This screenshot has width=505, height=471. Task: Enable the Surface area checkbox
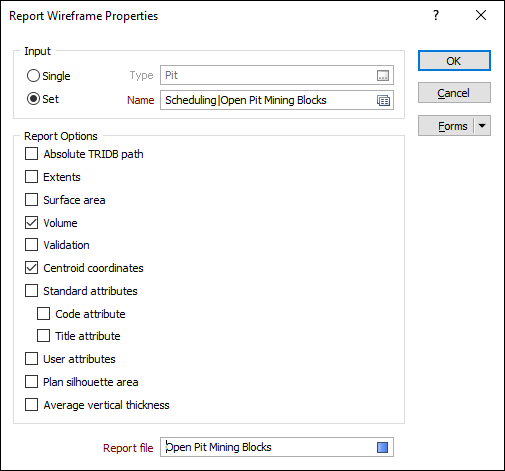pos(31,200)
